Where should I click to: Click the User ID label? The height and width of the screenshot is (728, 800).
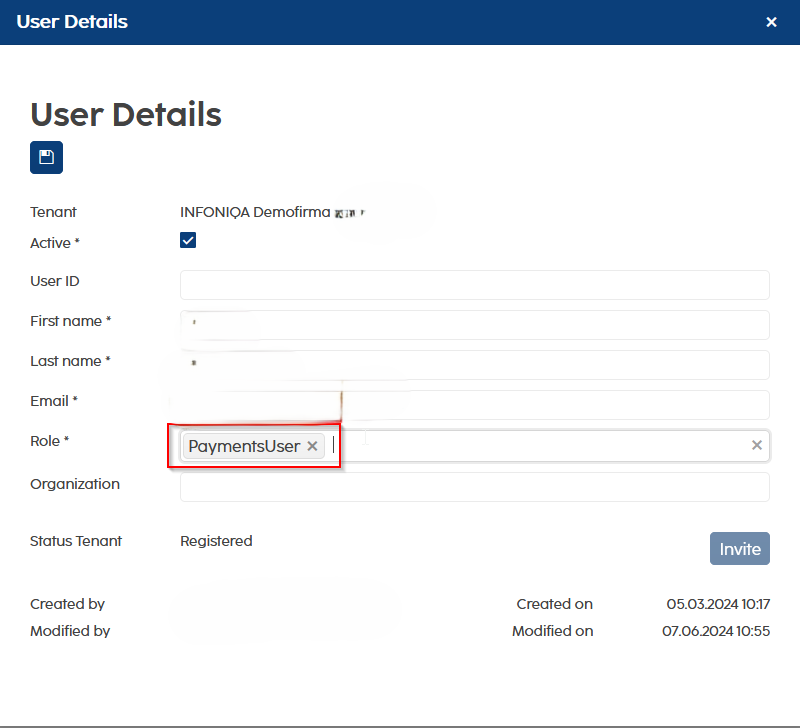click(55, 281)
